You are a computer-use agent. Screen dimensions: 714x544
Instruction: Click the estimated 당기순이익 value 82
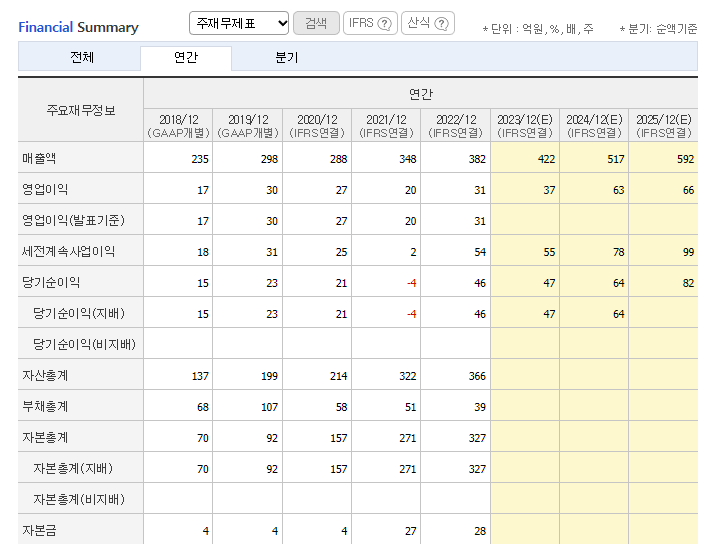click(688, 283)
